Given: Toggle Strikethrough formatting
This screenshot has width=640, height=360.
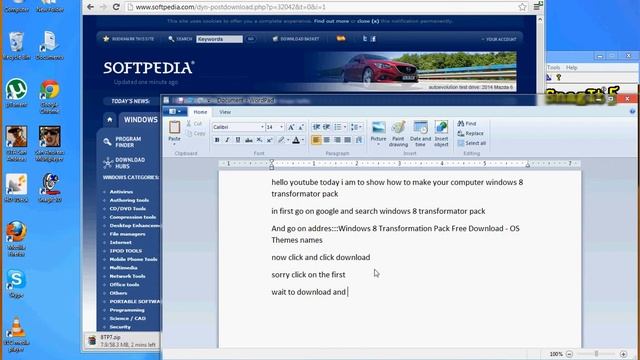Looking at the screenshot, I should [249, 140].
